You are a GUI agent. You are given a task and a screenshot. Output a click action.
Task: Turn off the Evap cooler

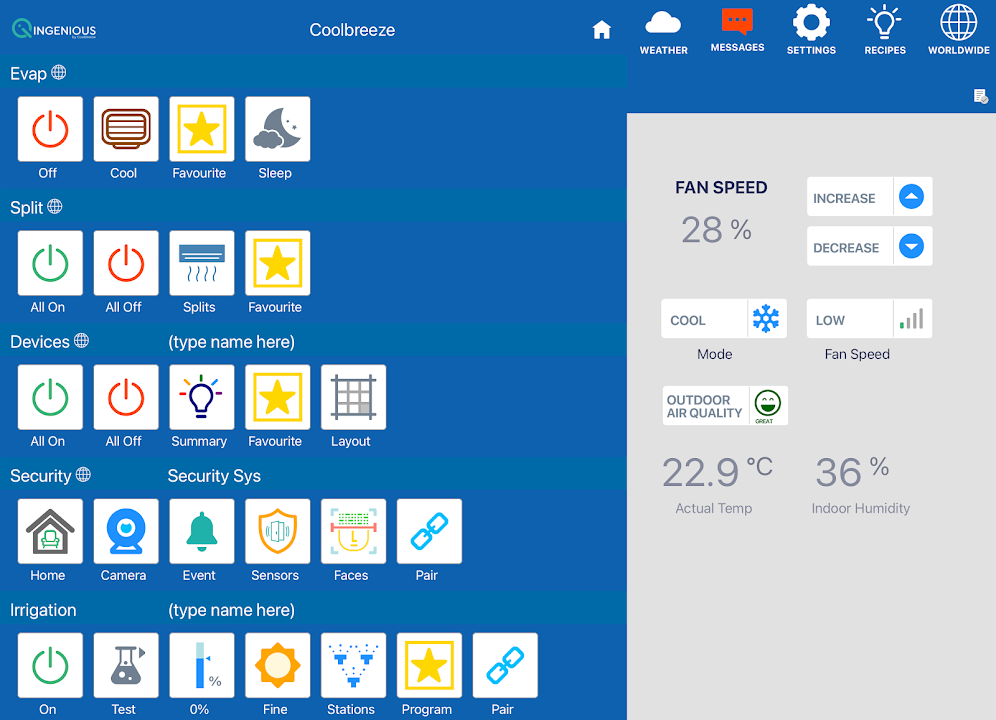click(x=50, y=129)
